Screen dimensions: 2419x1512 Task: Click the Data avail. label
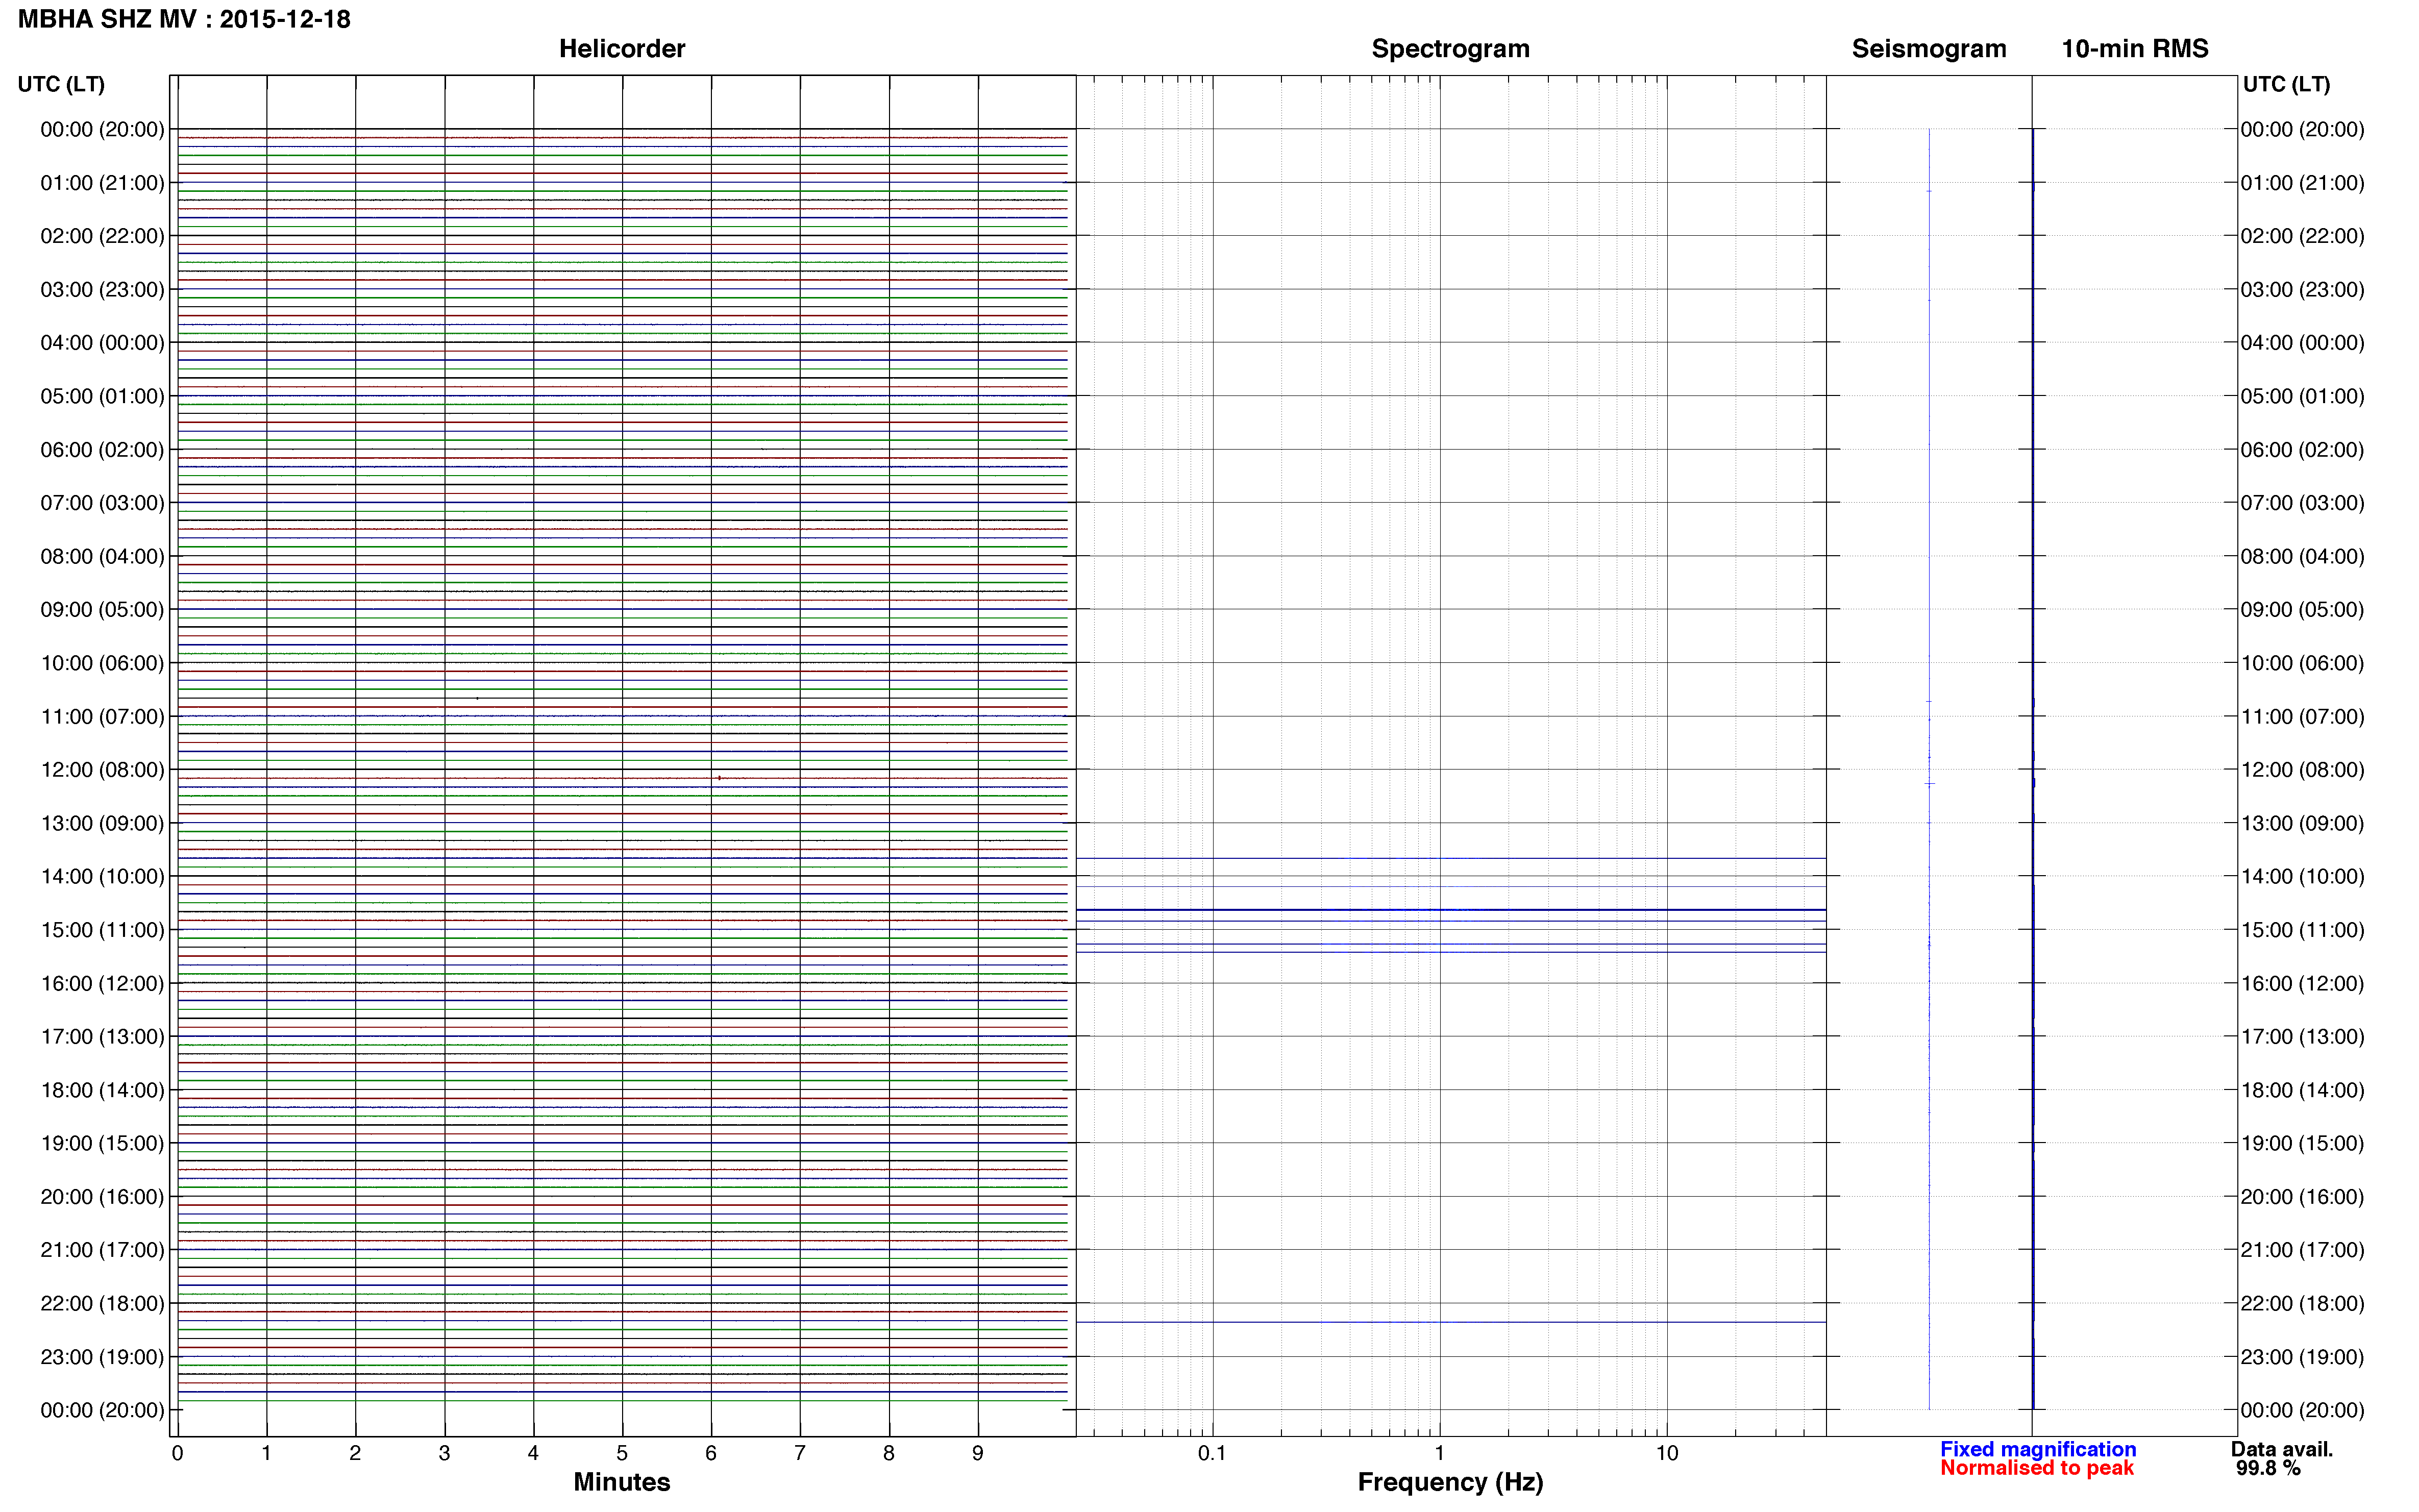pos(2282,1449)
